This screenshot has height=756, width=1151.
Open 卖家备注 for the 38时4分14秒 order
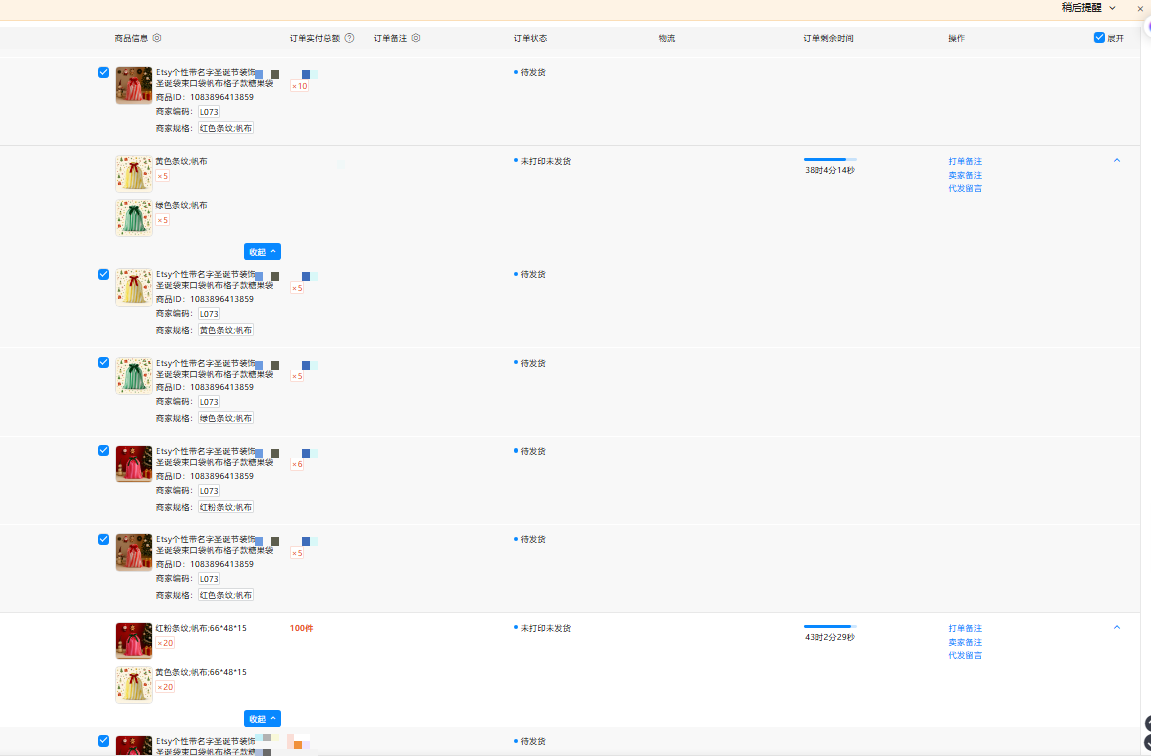click(x=965, y=175)
